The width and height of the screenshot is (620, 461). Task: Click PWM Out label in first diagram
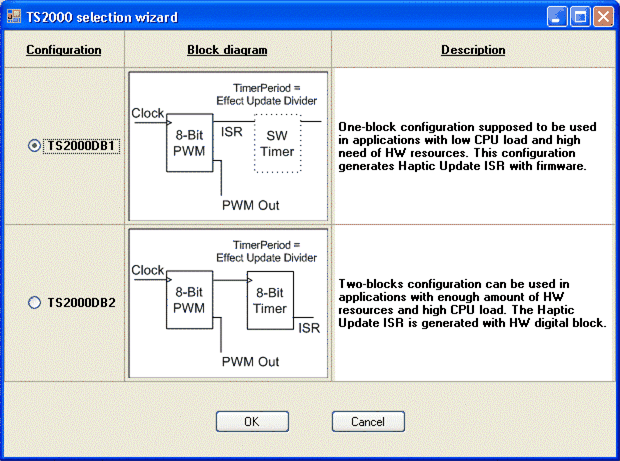[250, 205]
